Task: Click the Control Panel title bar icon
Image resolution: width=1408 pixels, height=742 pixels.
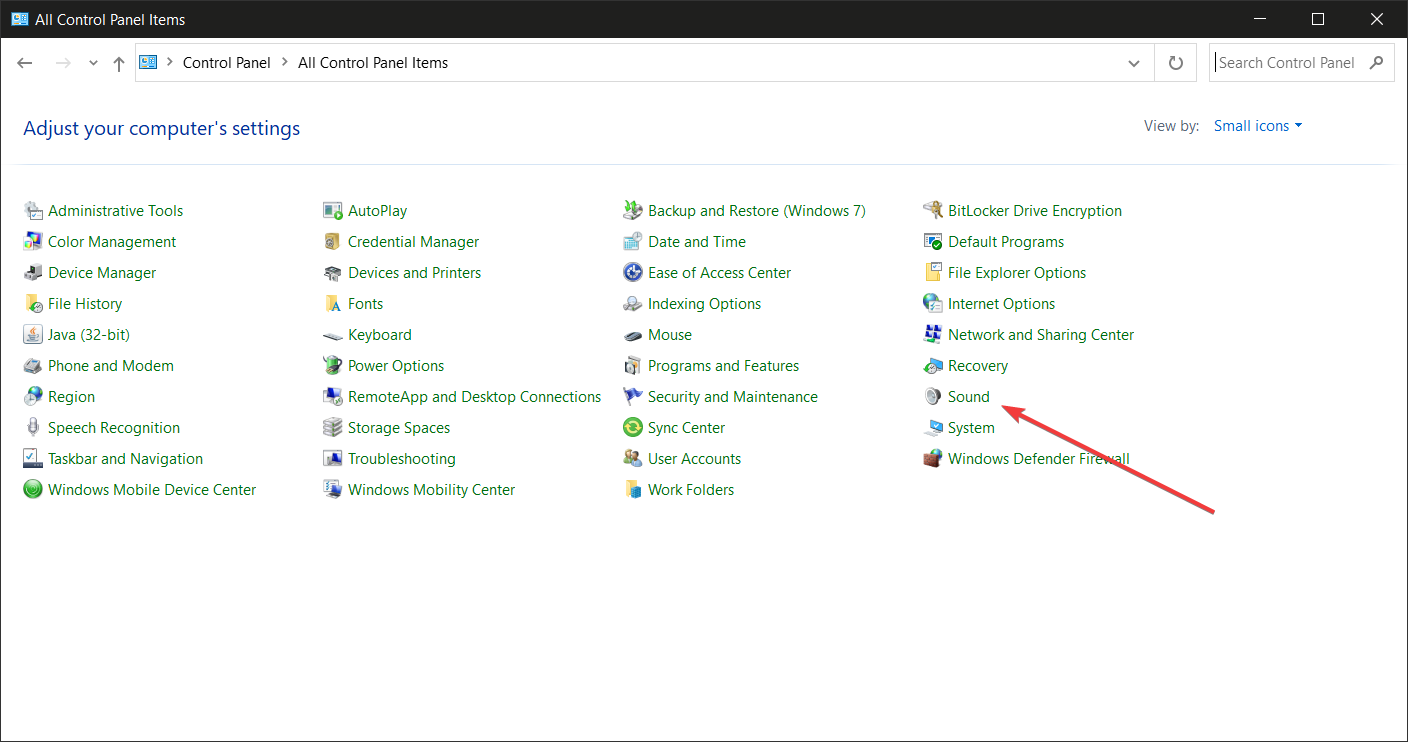Action: 19,19
